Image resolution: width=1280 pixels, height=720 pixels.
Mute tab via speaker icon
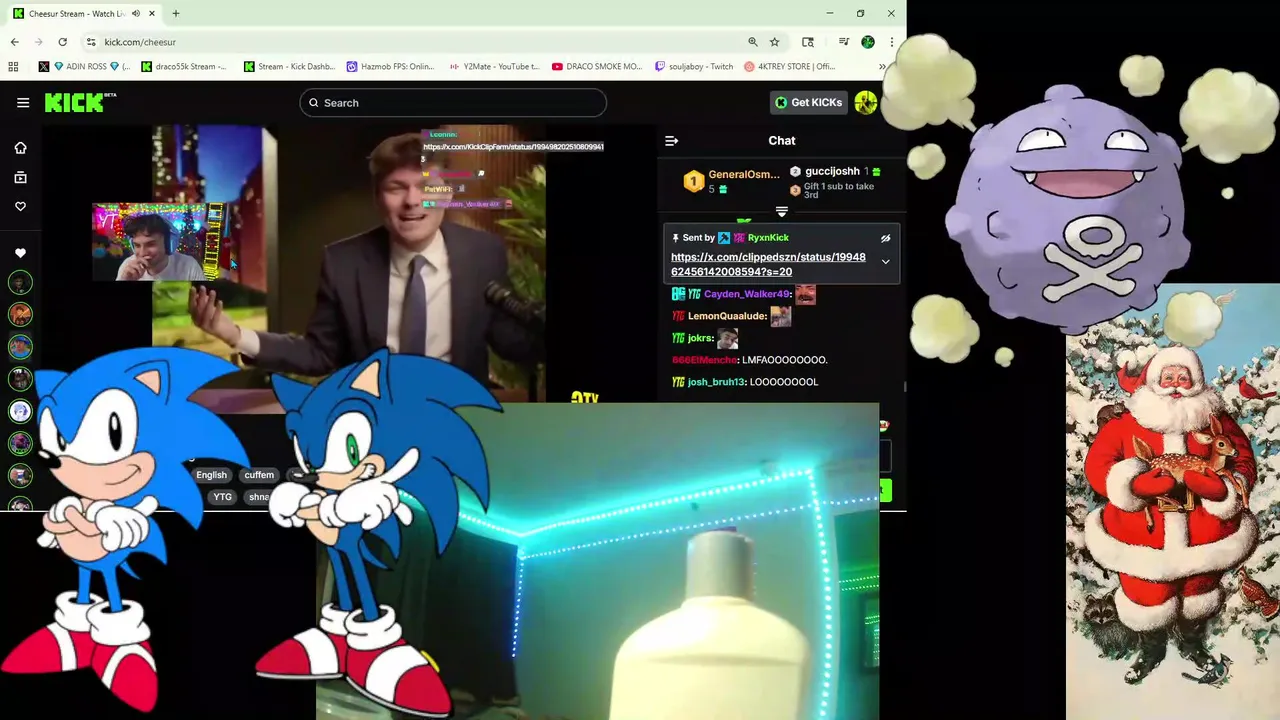[135, 14]
